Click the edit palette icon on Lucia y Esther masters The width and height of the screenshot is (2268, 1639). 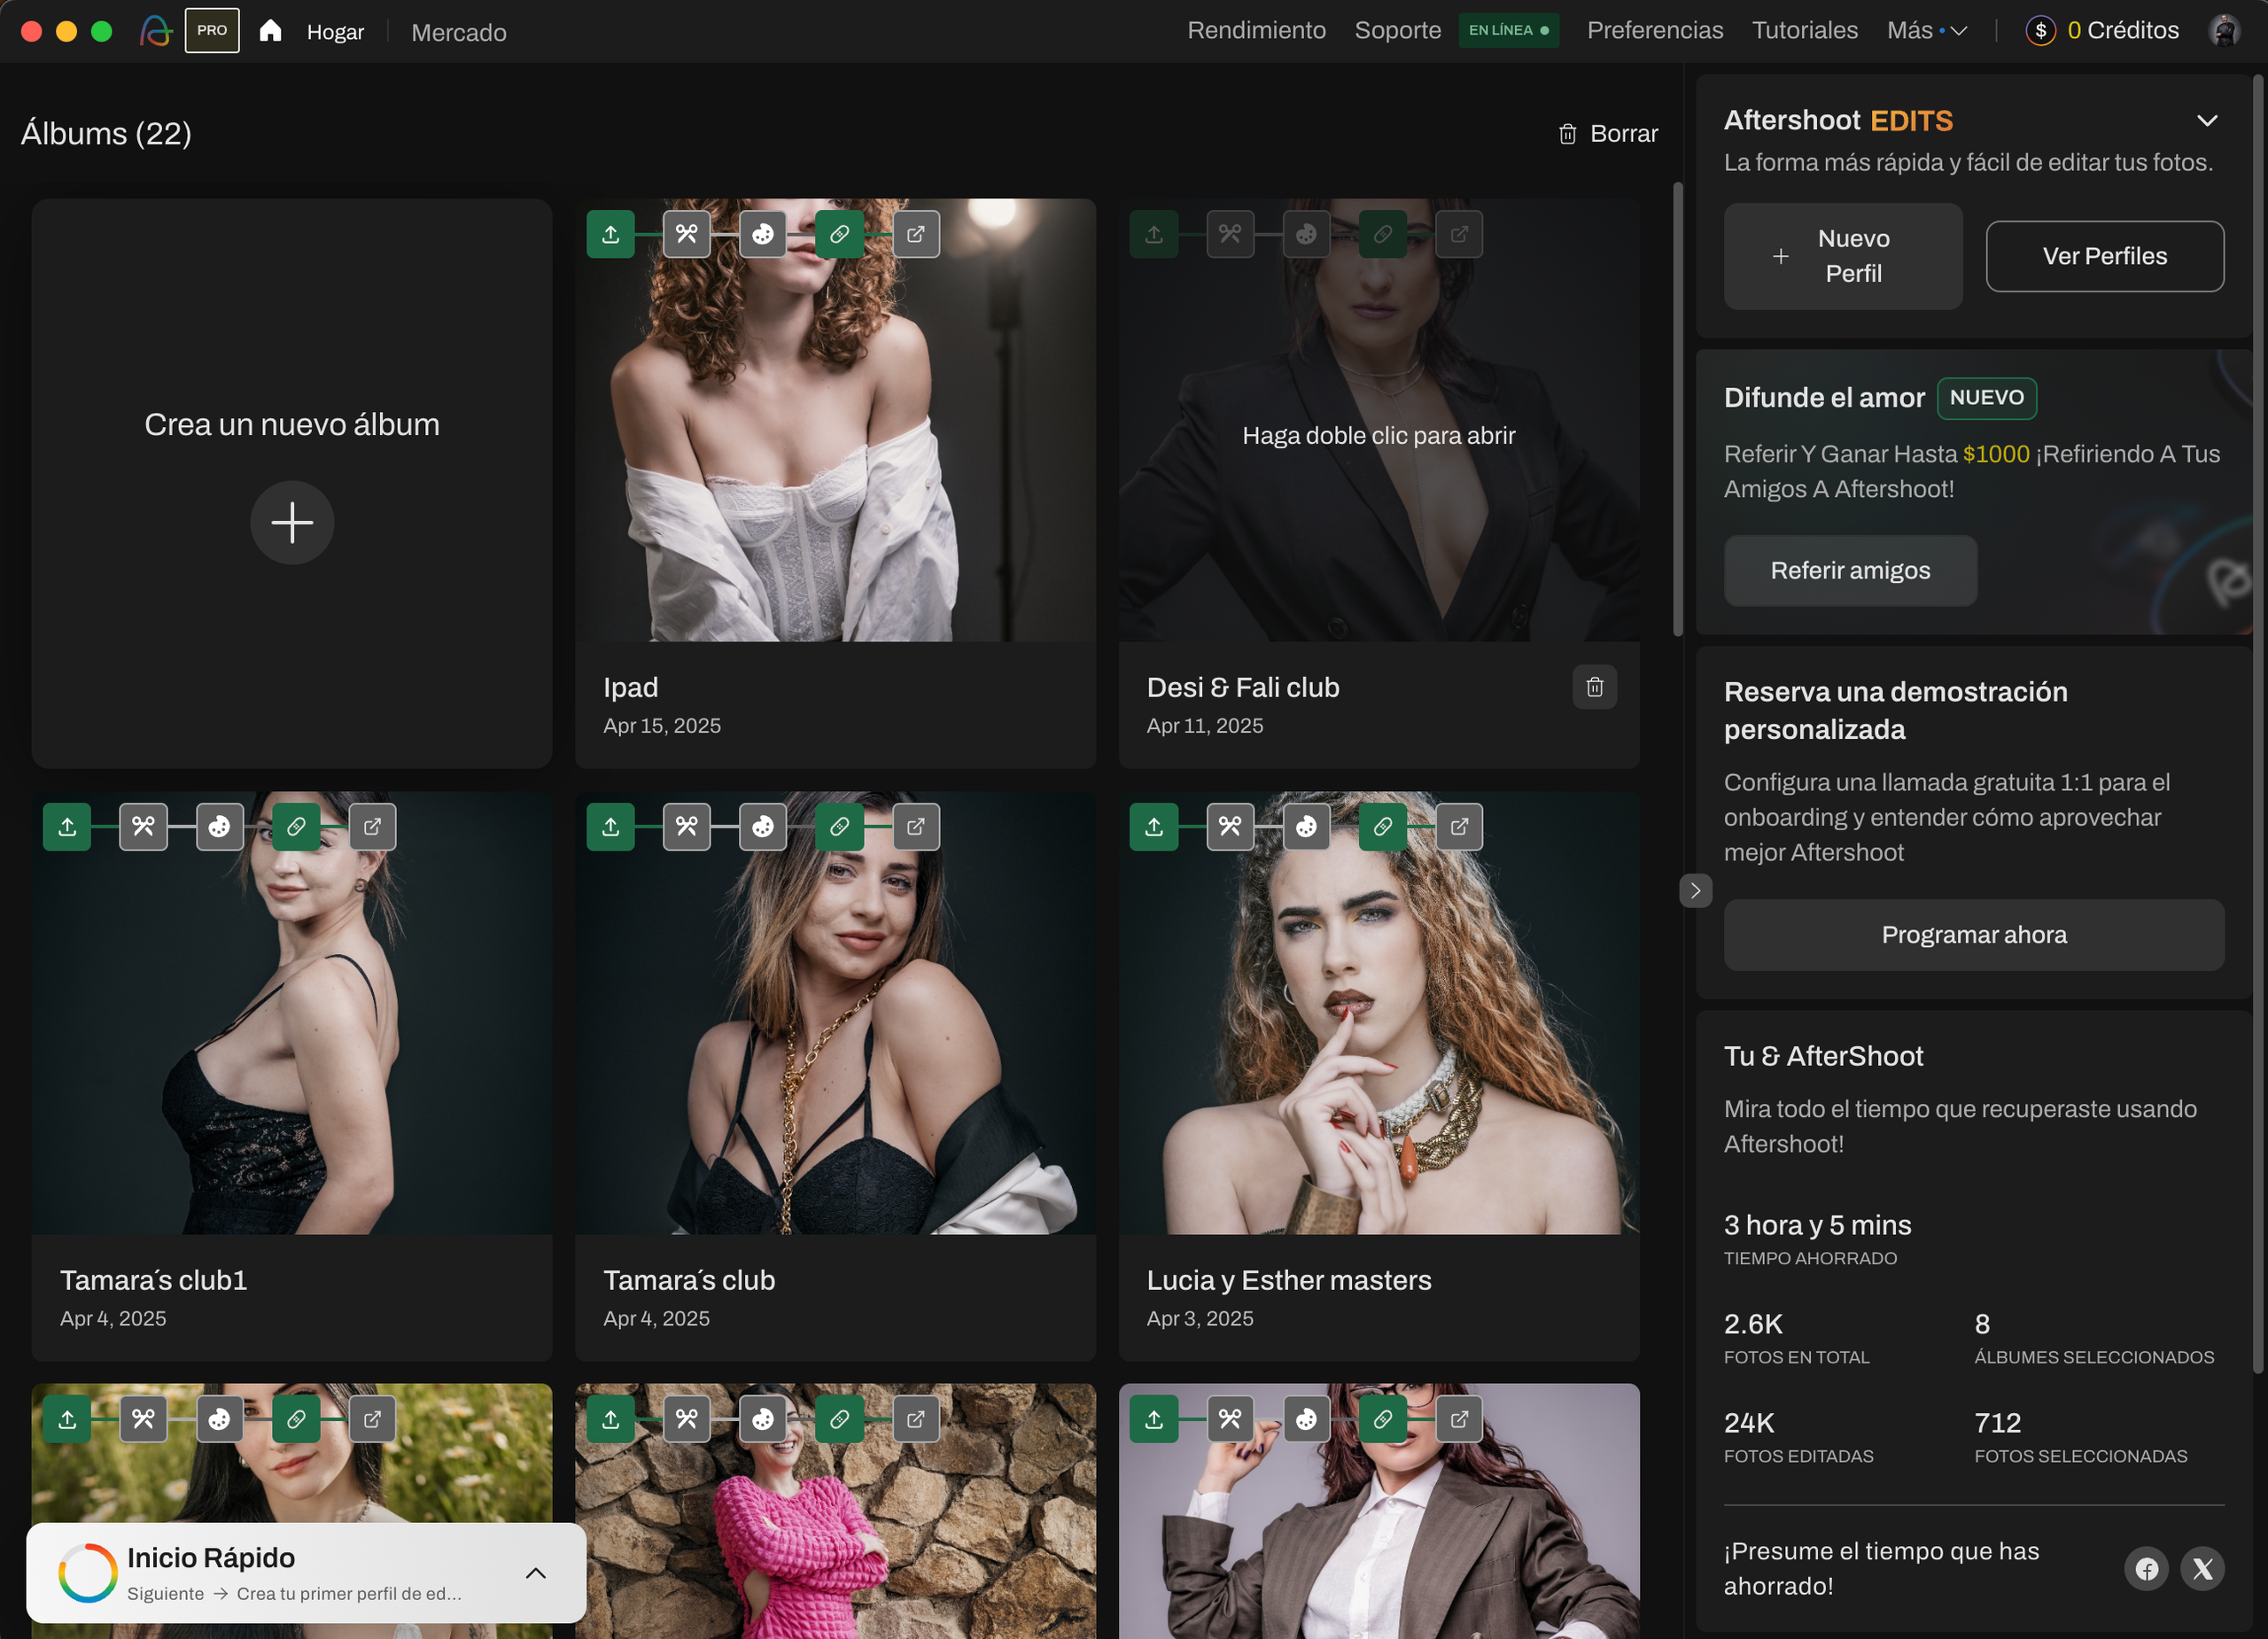click(1306, 826)
